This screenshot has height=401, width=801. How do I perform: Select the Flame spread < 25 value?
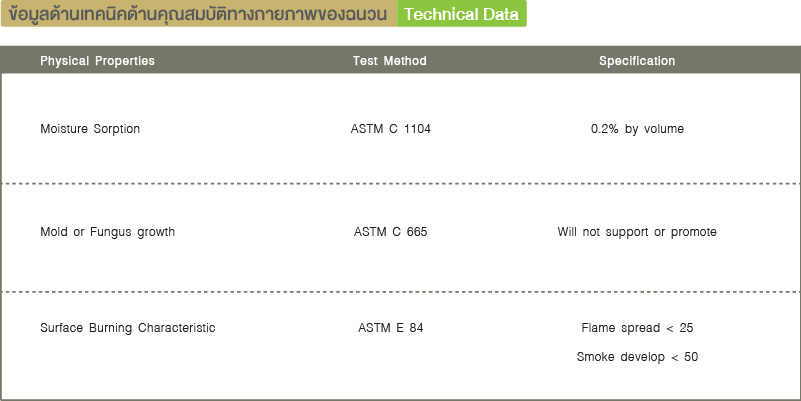[x=637, y=328]
